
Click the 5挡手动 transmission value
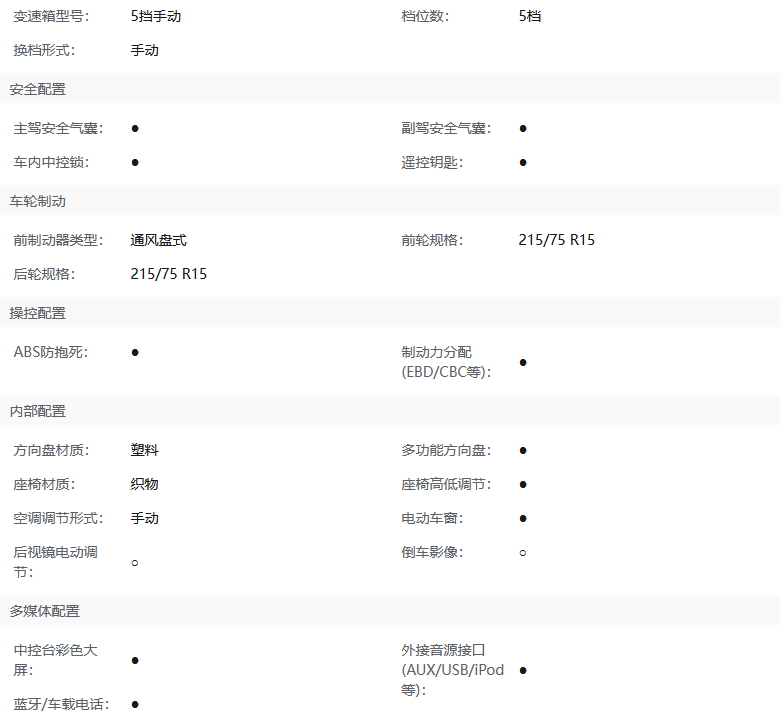[156, 16]
